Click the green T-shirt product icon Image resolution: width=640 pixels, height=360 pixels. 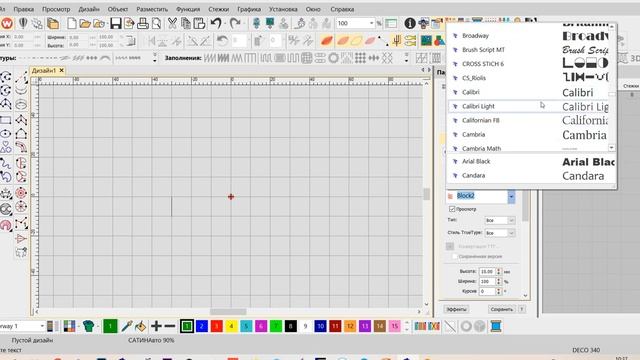[89, 326]
